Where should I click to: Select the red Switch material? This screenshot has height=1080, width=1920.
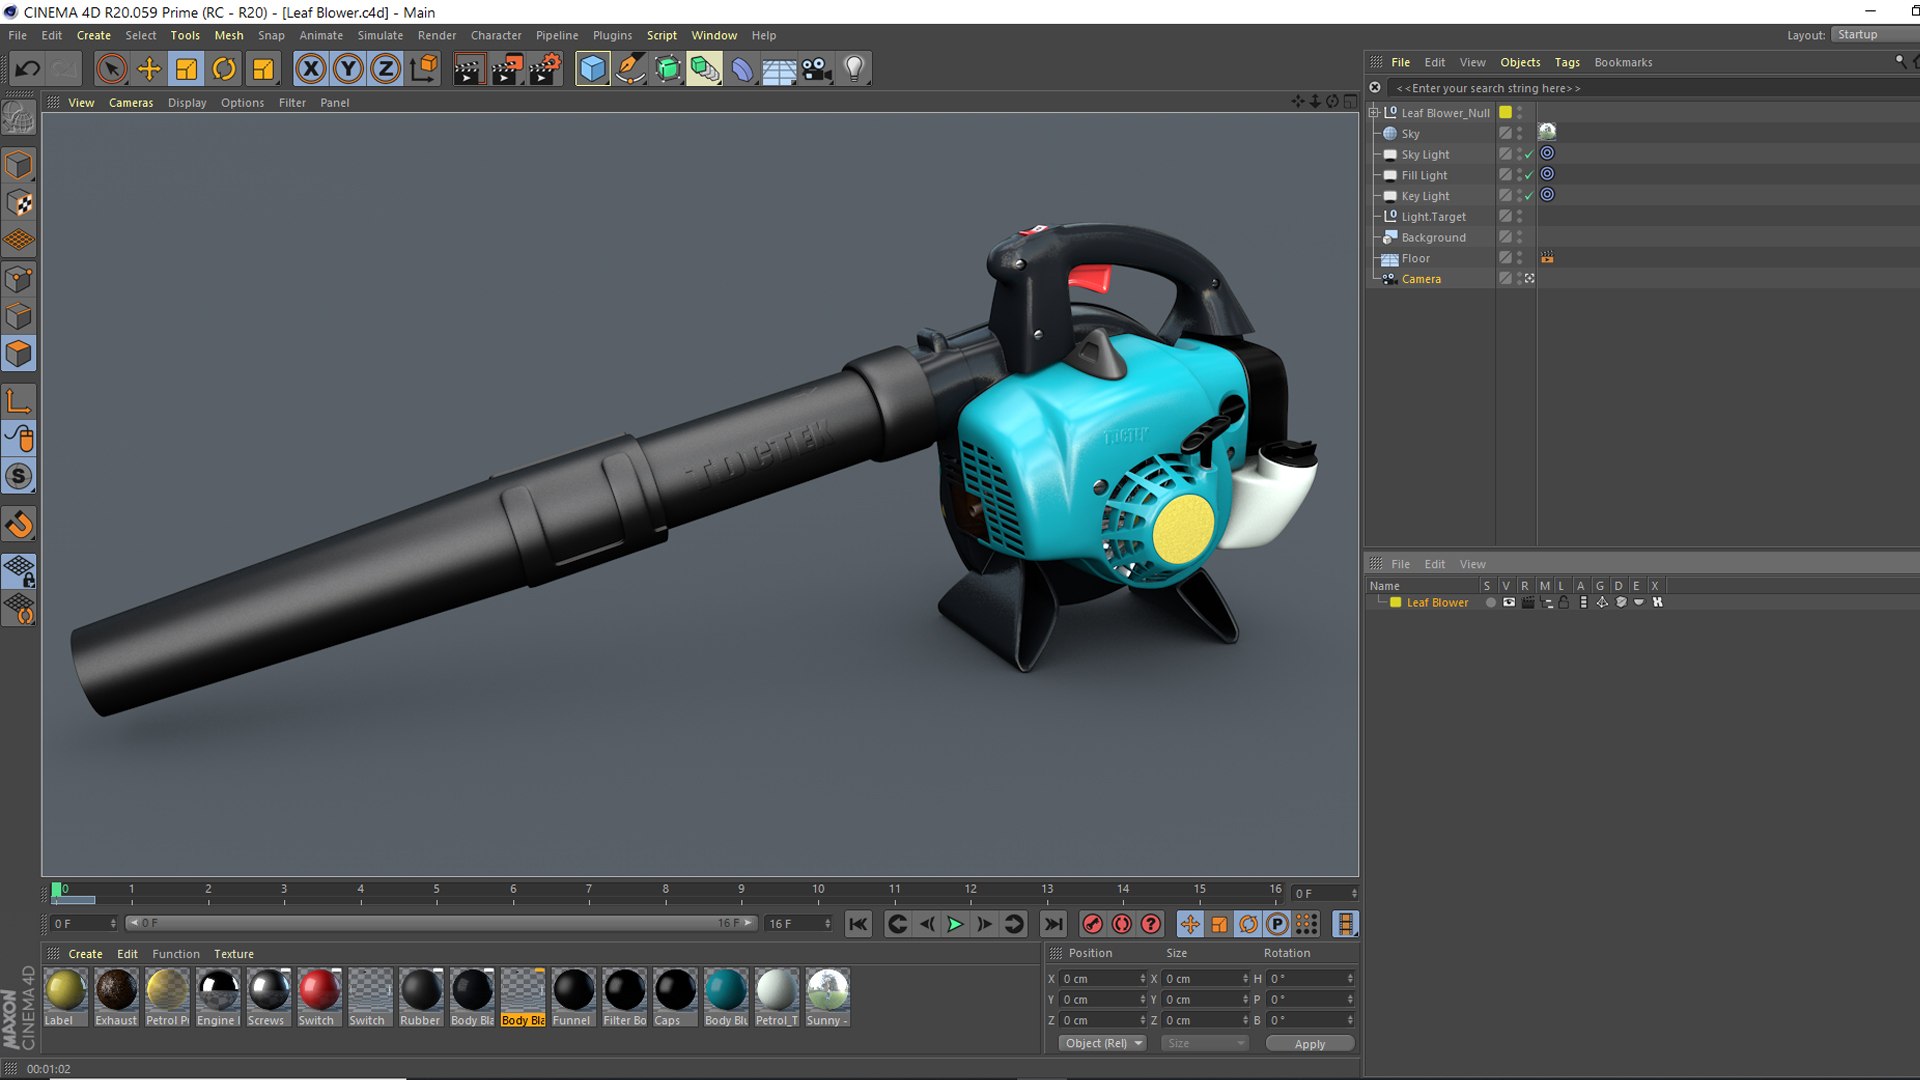(x=319, y=996)
